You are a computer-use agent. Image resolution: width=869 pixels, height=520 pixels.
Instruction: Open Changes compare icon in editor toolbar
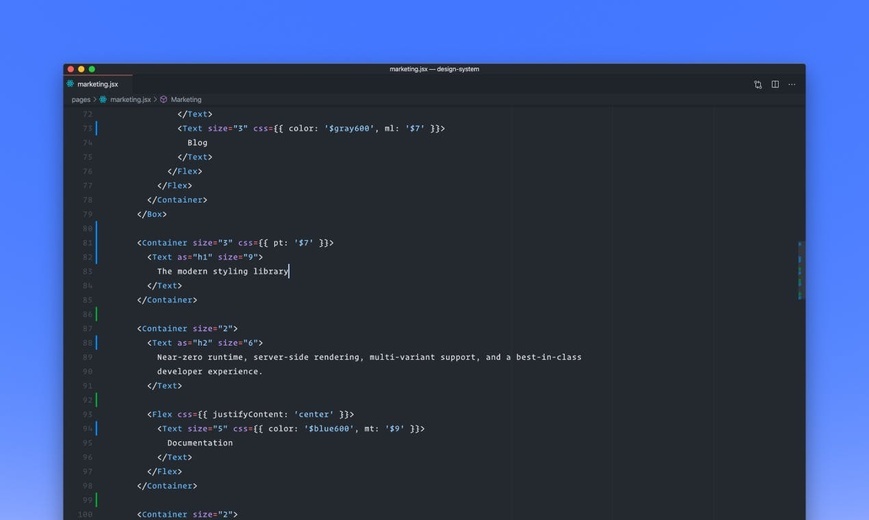[x=758, y=85]
